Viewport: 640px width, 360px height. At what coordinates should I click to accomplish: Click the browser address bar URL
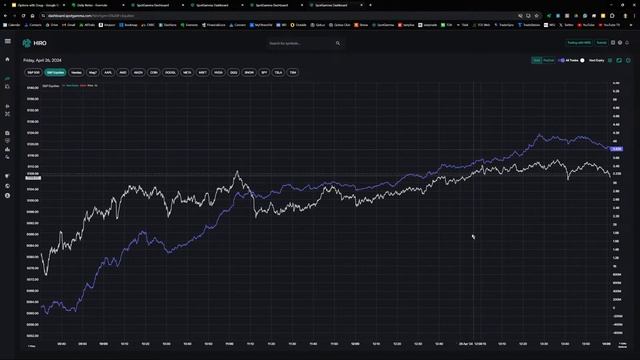pyautogui.click(x=90, y=16)
